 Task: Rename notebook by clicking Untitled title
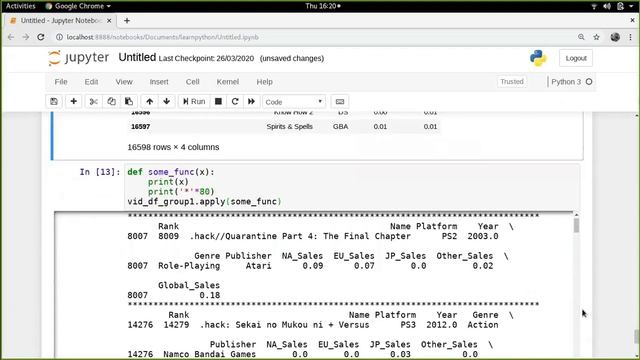(x=137, y=58)
